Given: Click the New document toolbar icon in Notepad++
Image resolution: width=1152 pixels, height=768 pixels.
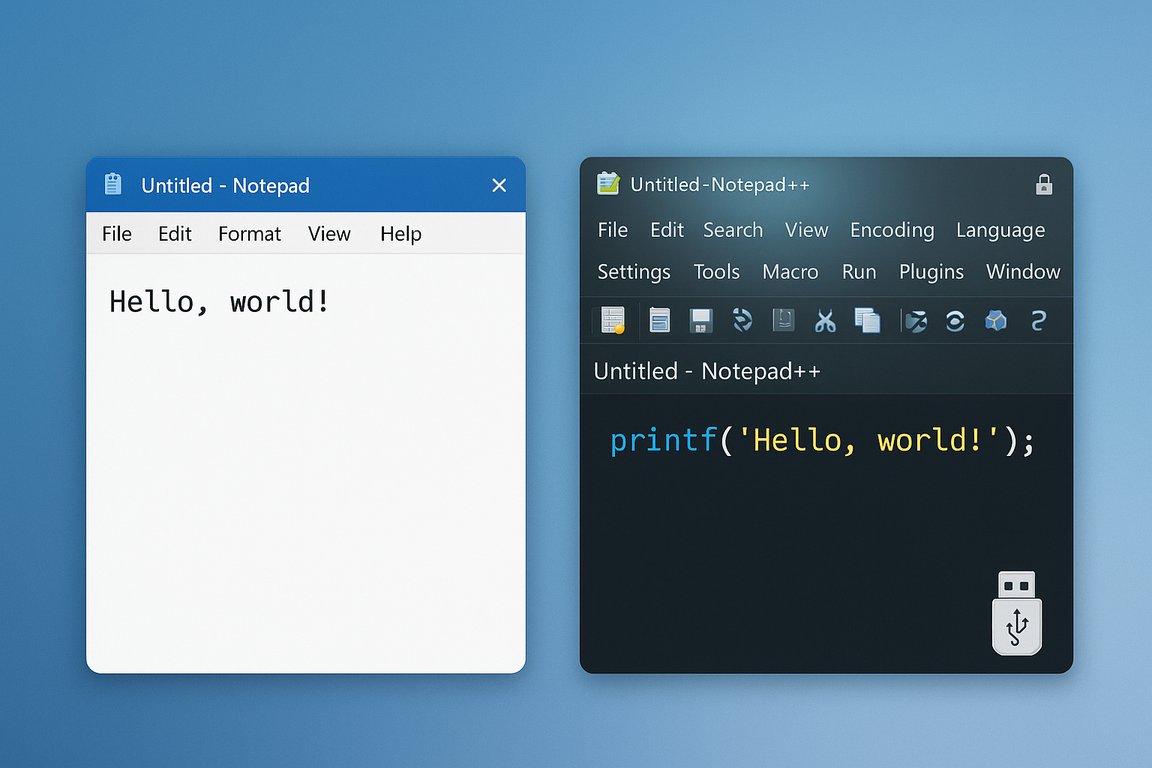Looking at the screenshot, I should coord(613,320).
